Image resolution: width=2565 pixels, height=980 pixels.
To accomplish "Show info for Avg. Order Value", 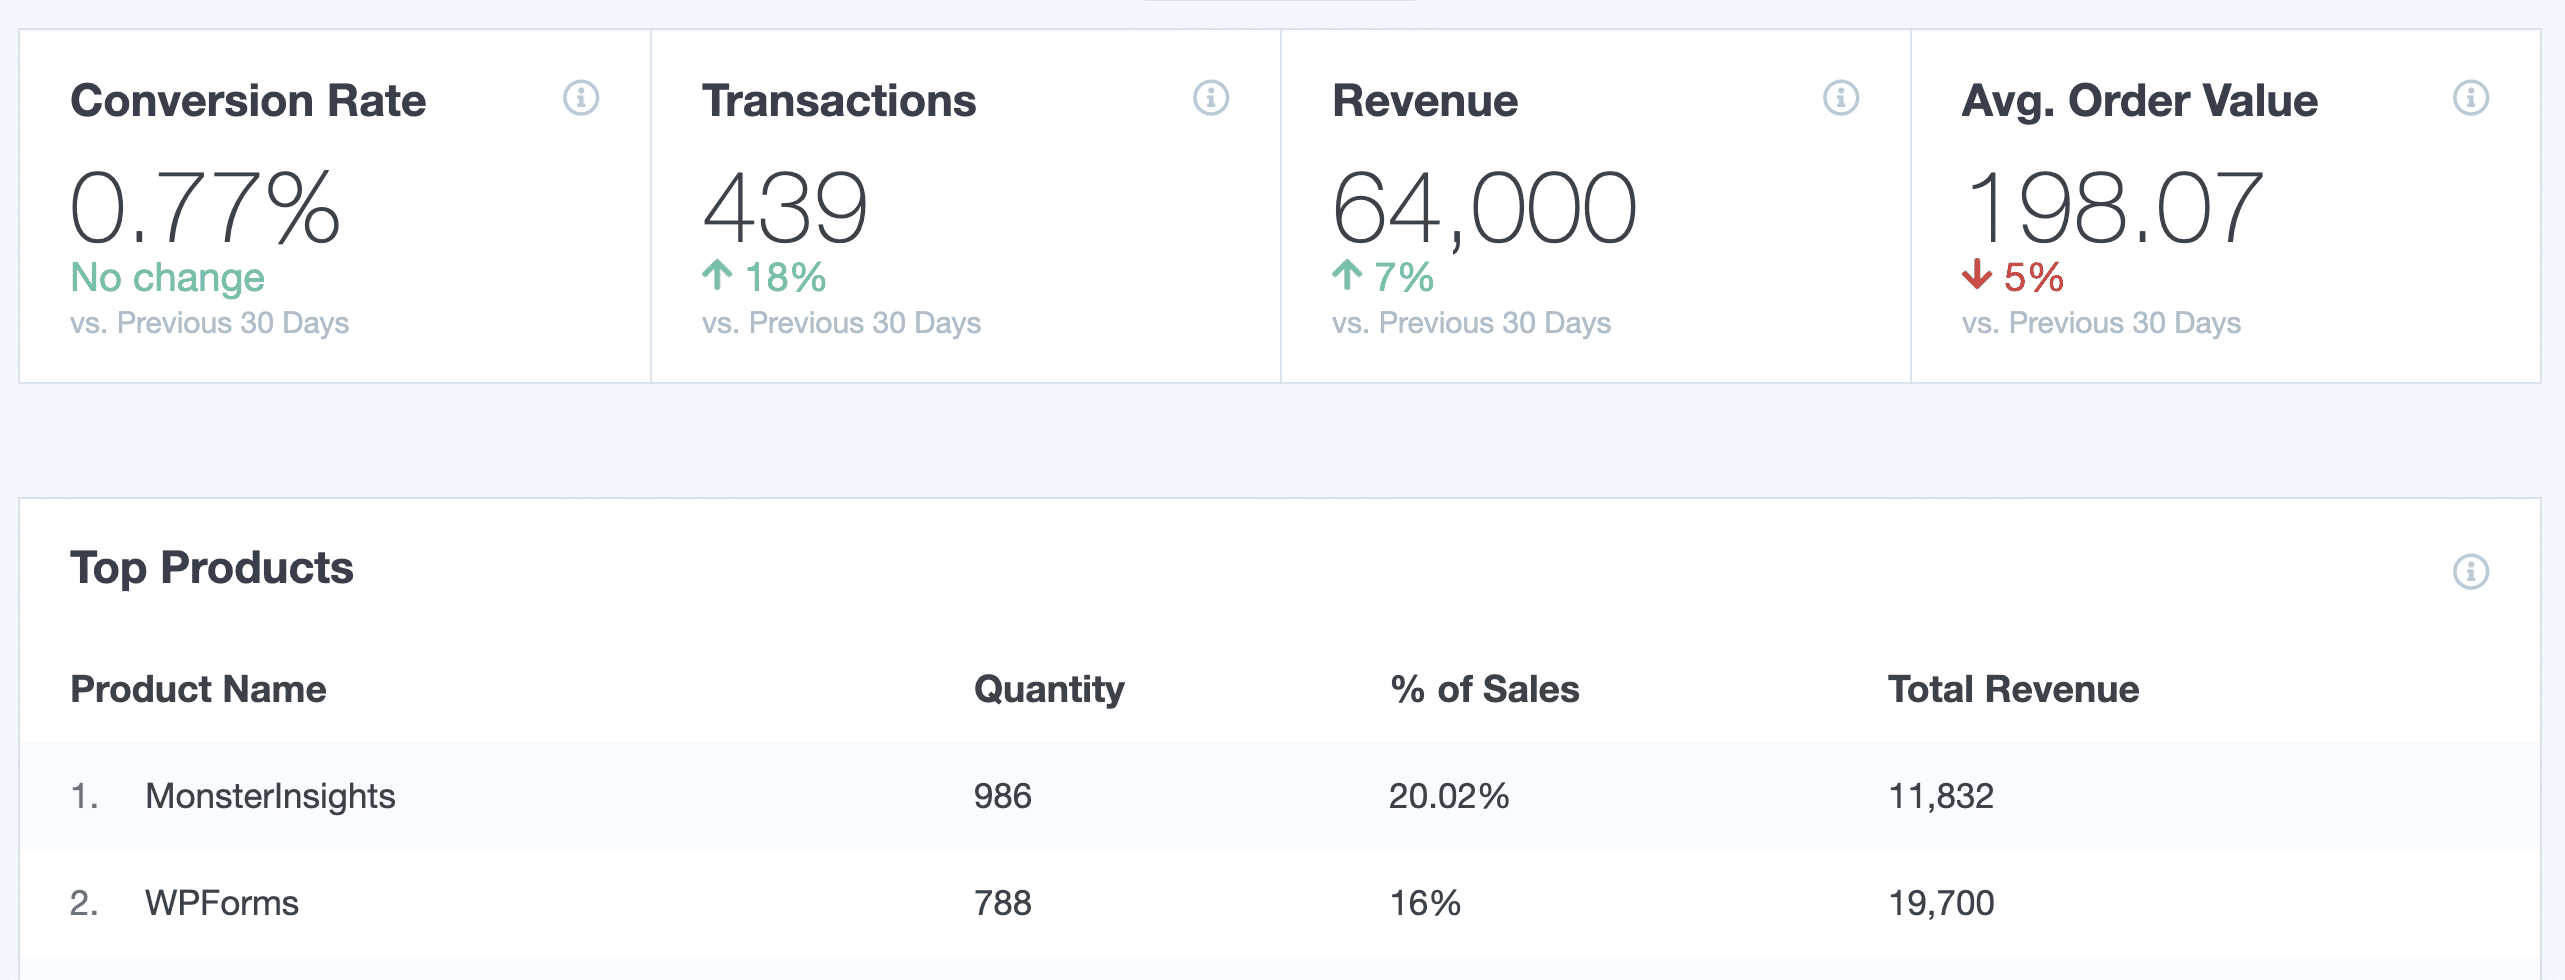I will (x=2470, y=98).
